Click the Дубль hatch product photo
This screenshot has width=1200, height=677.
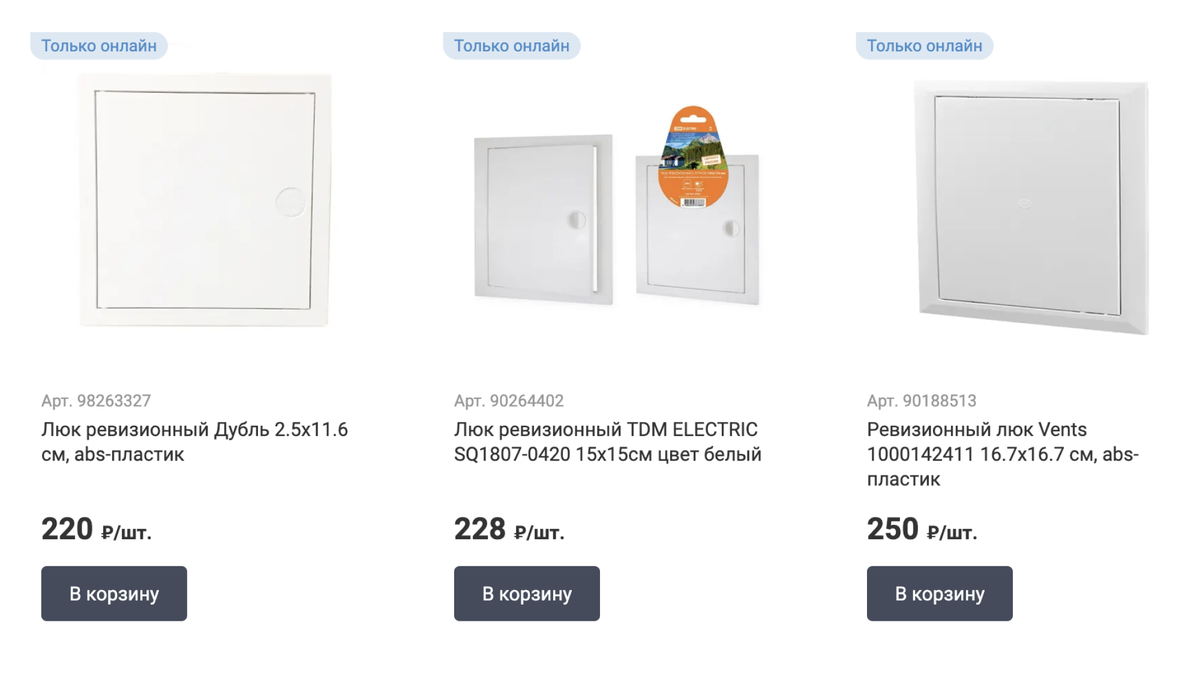205,200
